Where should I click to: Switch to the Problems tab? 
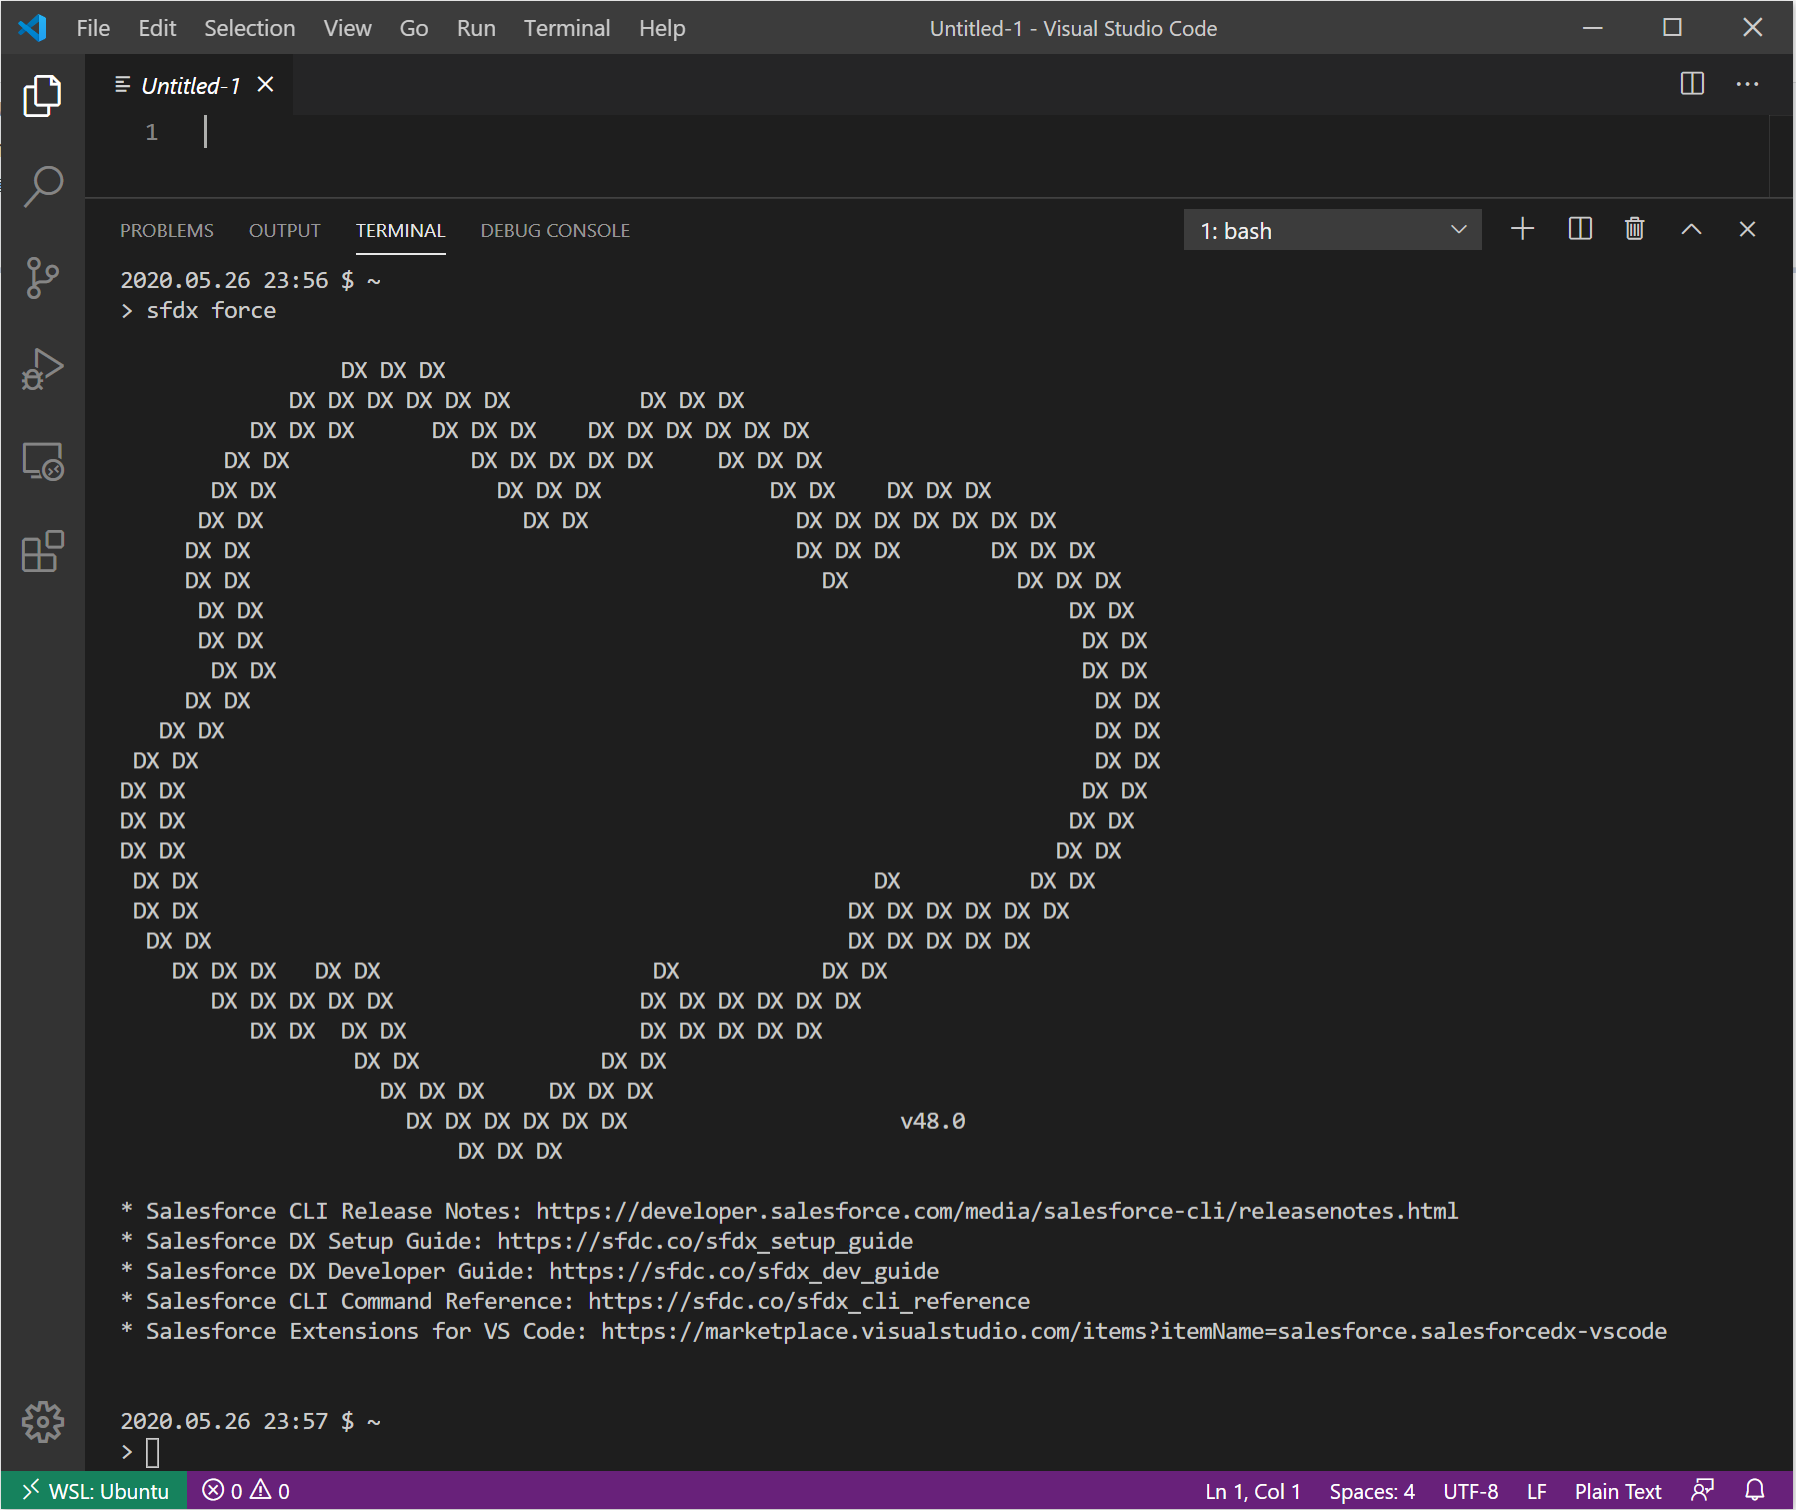tap(167, 230)
